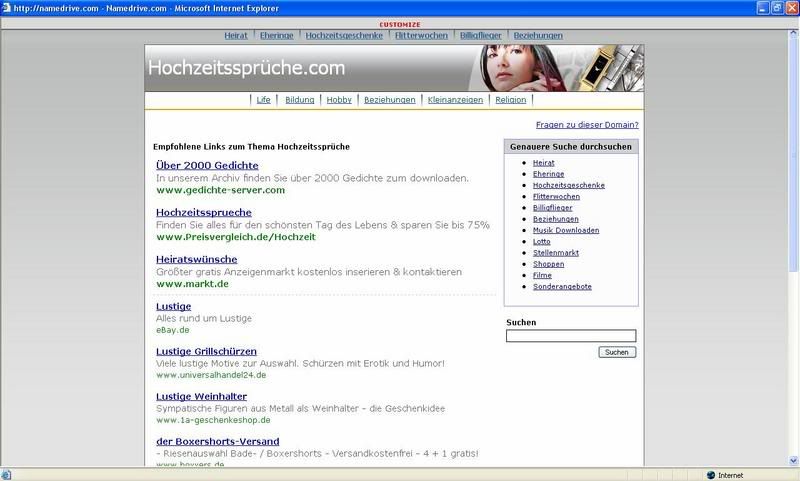Open Billigflieger in top navigation
Screen dimensions: 800x481
[x=481, y=35]
